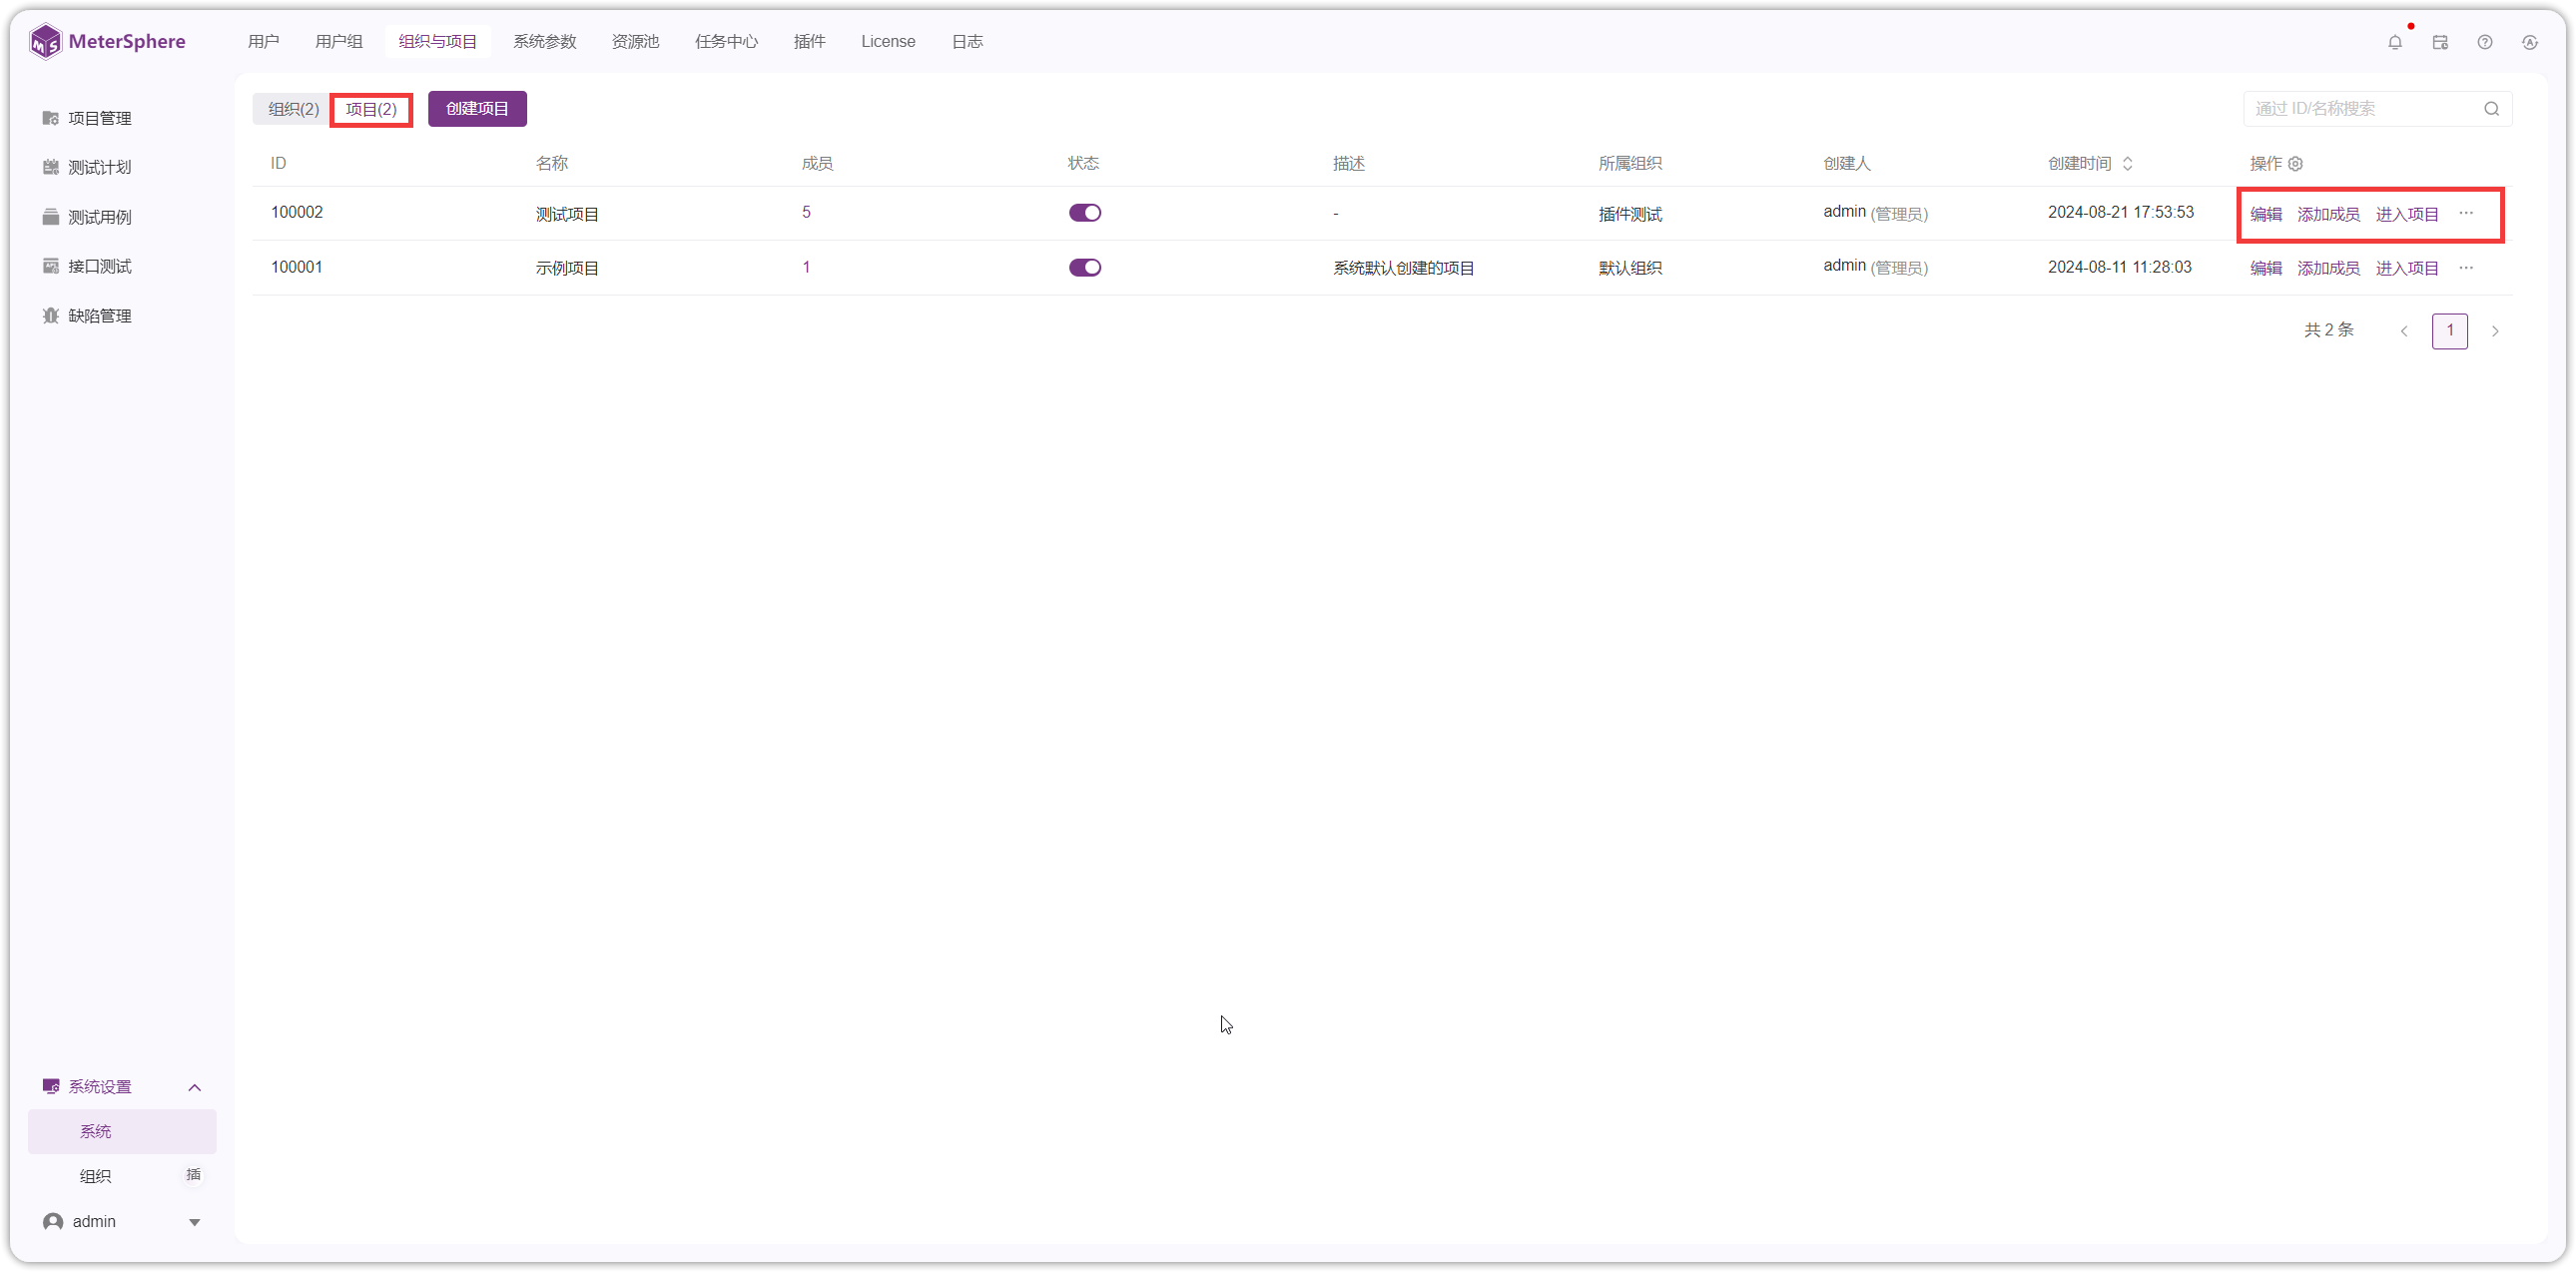The height and width of the screenshot is (1272, 2576).
Task: Click 添加成员 for 示例项目
Action: [x=2328, y=268]
